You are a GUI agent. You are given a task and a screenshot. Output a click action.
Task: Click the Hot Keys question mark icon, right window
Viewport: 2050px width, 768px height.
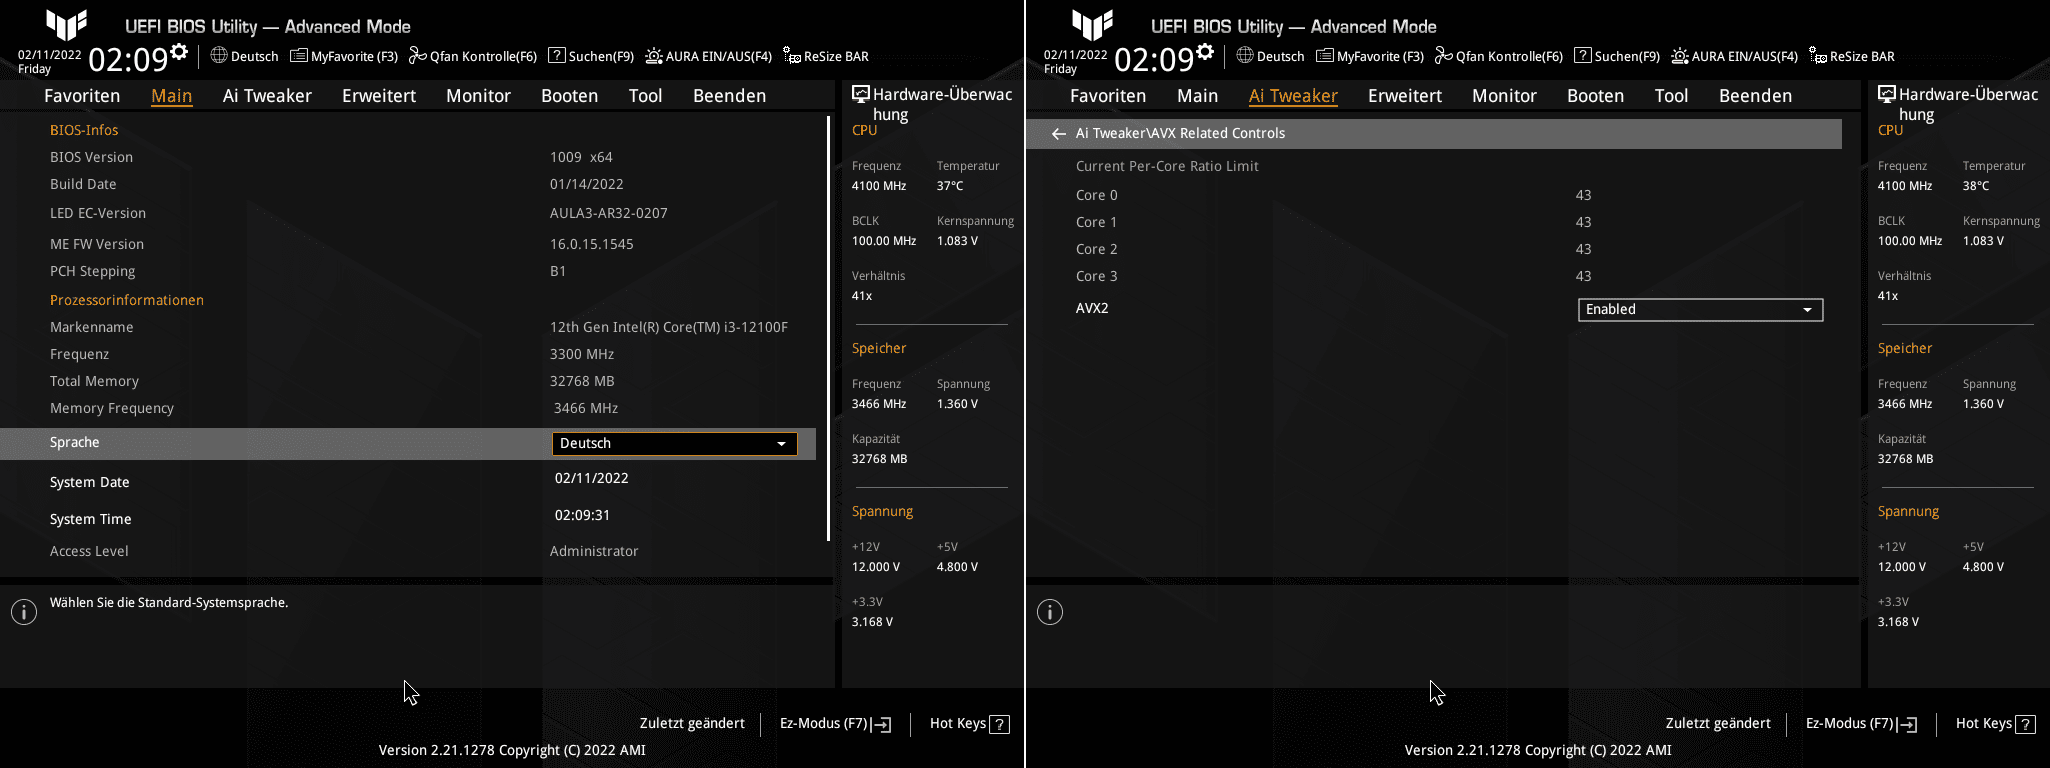[x=2025, y=724]
